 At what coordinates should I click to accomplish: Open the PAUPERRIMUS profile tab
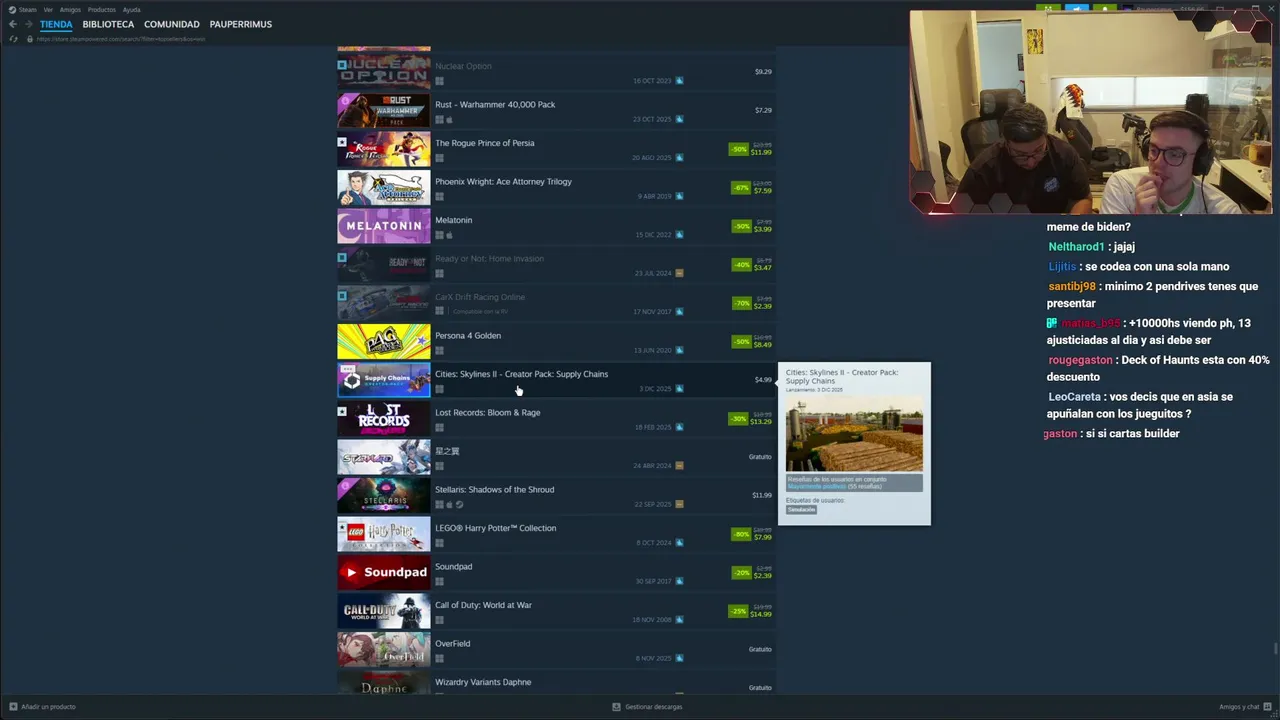241,24
